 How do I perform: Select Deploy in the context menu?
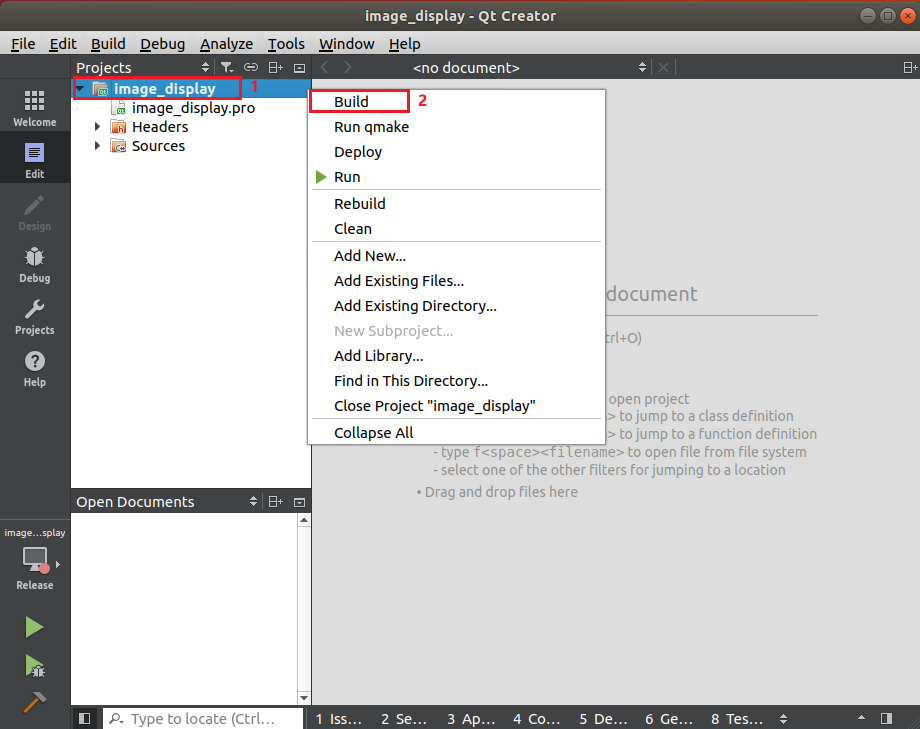pyautogui.click(x=456, y=152)
